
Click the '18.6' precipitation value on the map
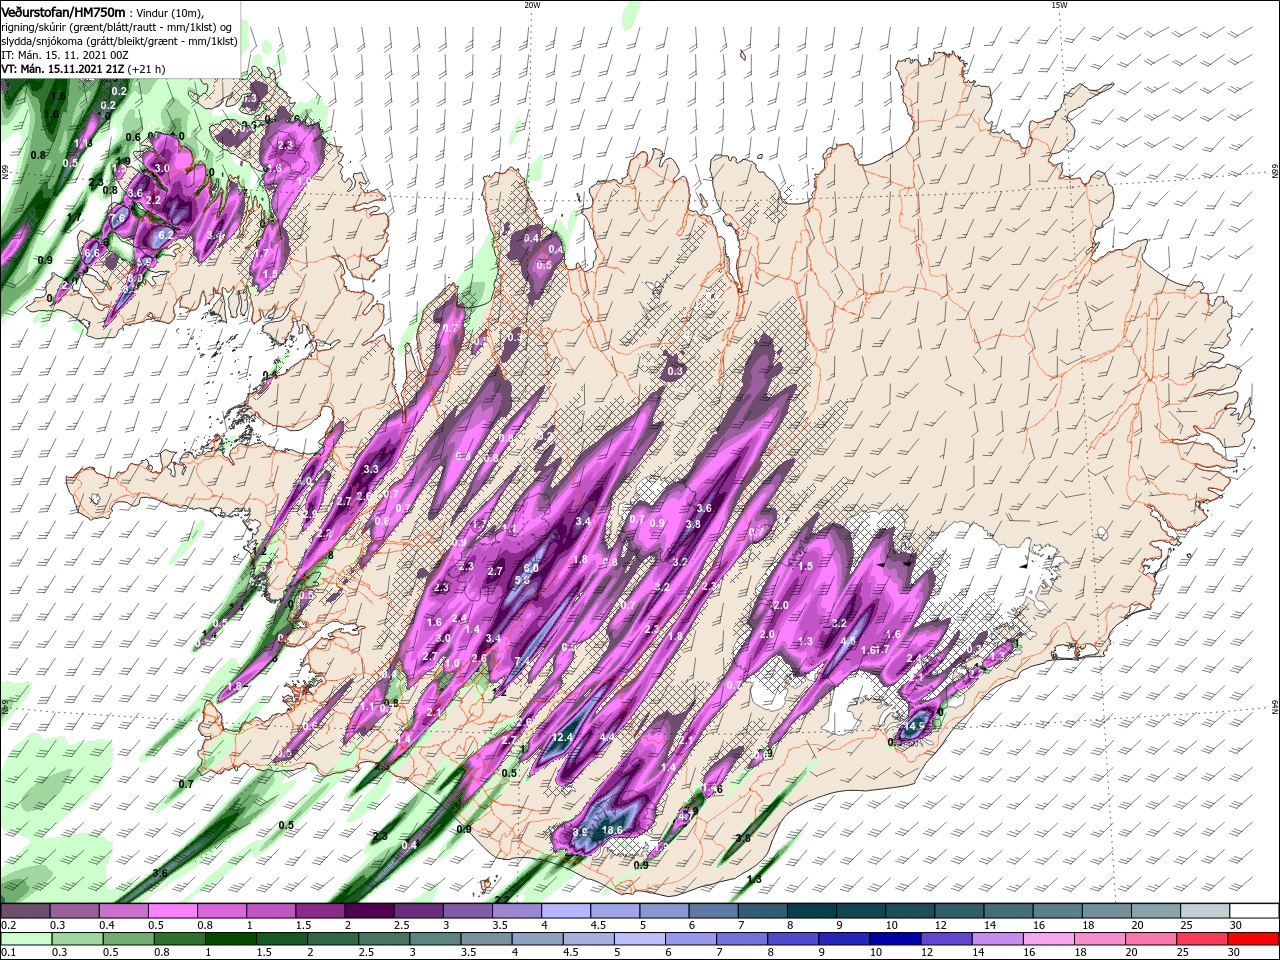pos(612,830)
